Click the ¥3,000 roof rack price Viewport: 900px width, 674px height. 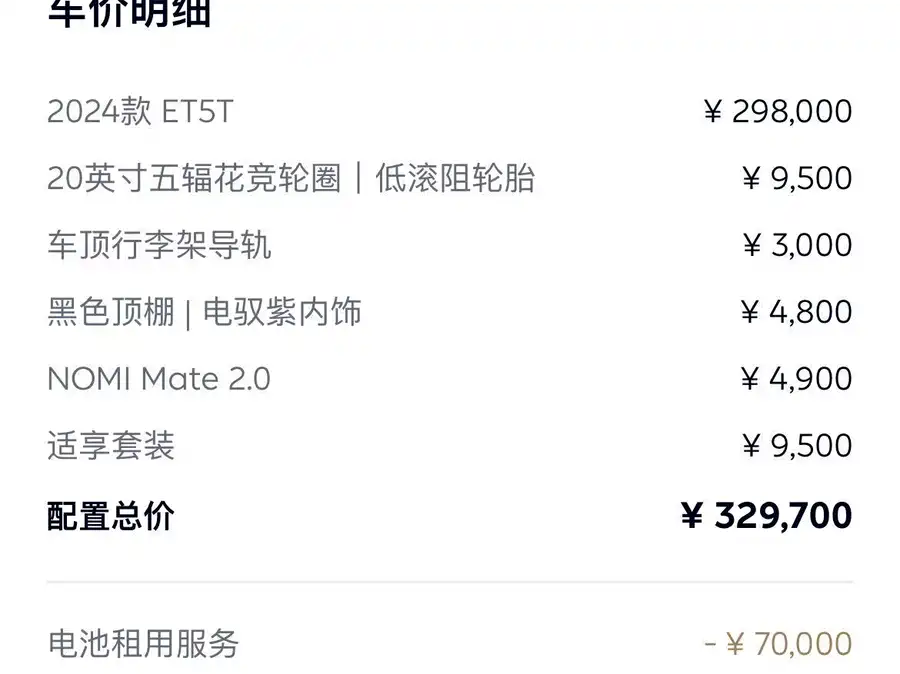coord(796,246)
